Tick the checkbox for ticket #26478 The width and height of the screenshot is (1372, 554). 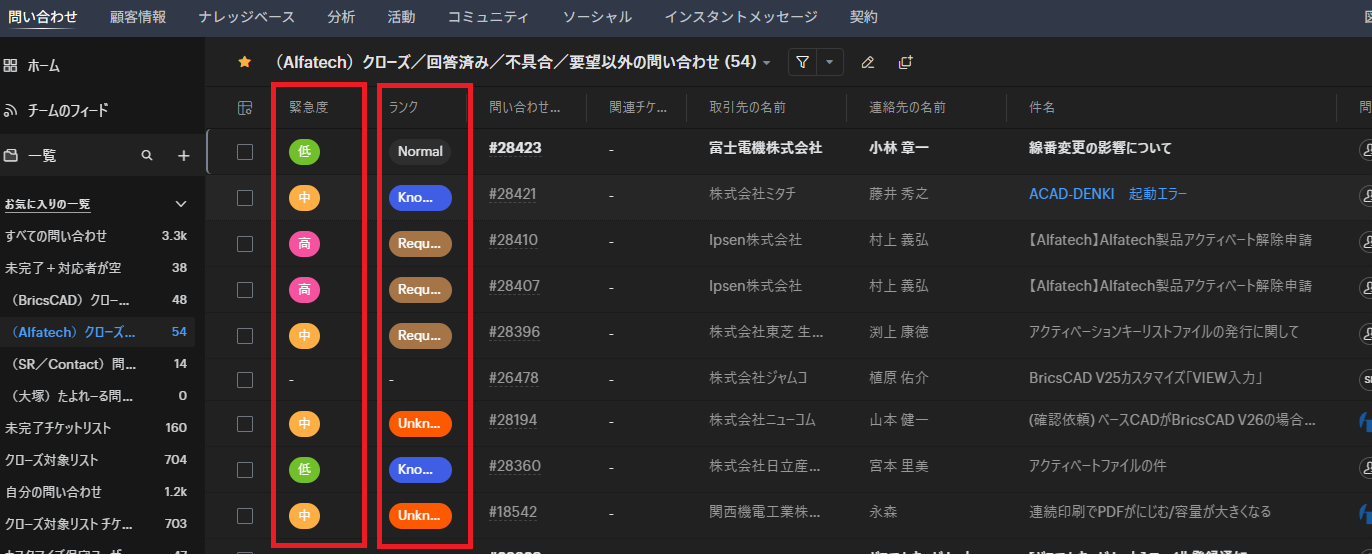[x=245, y=380]
